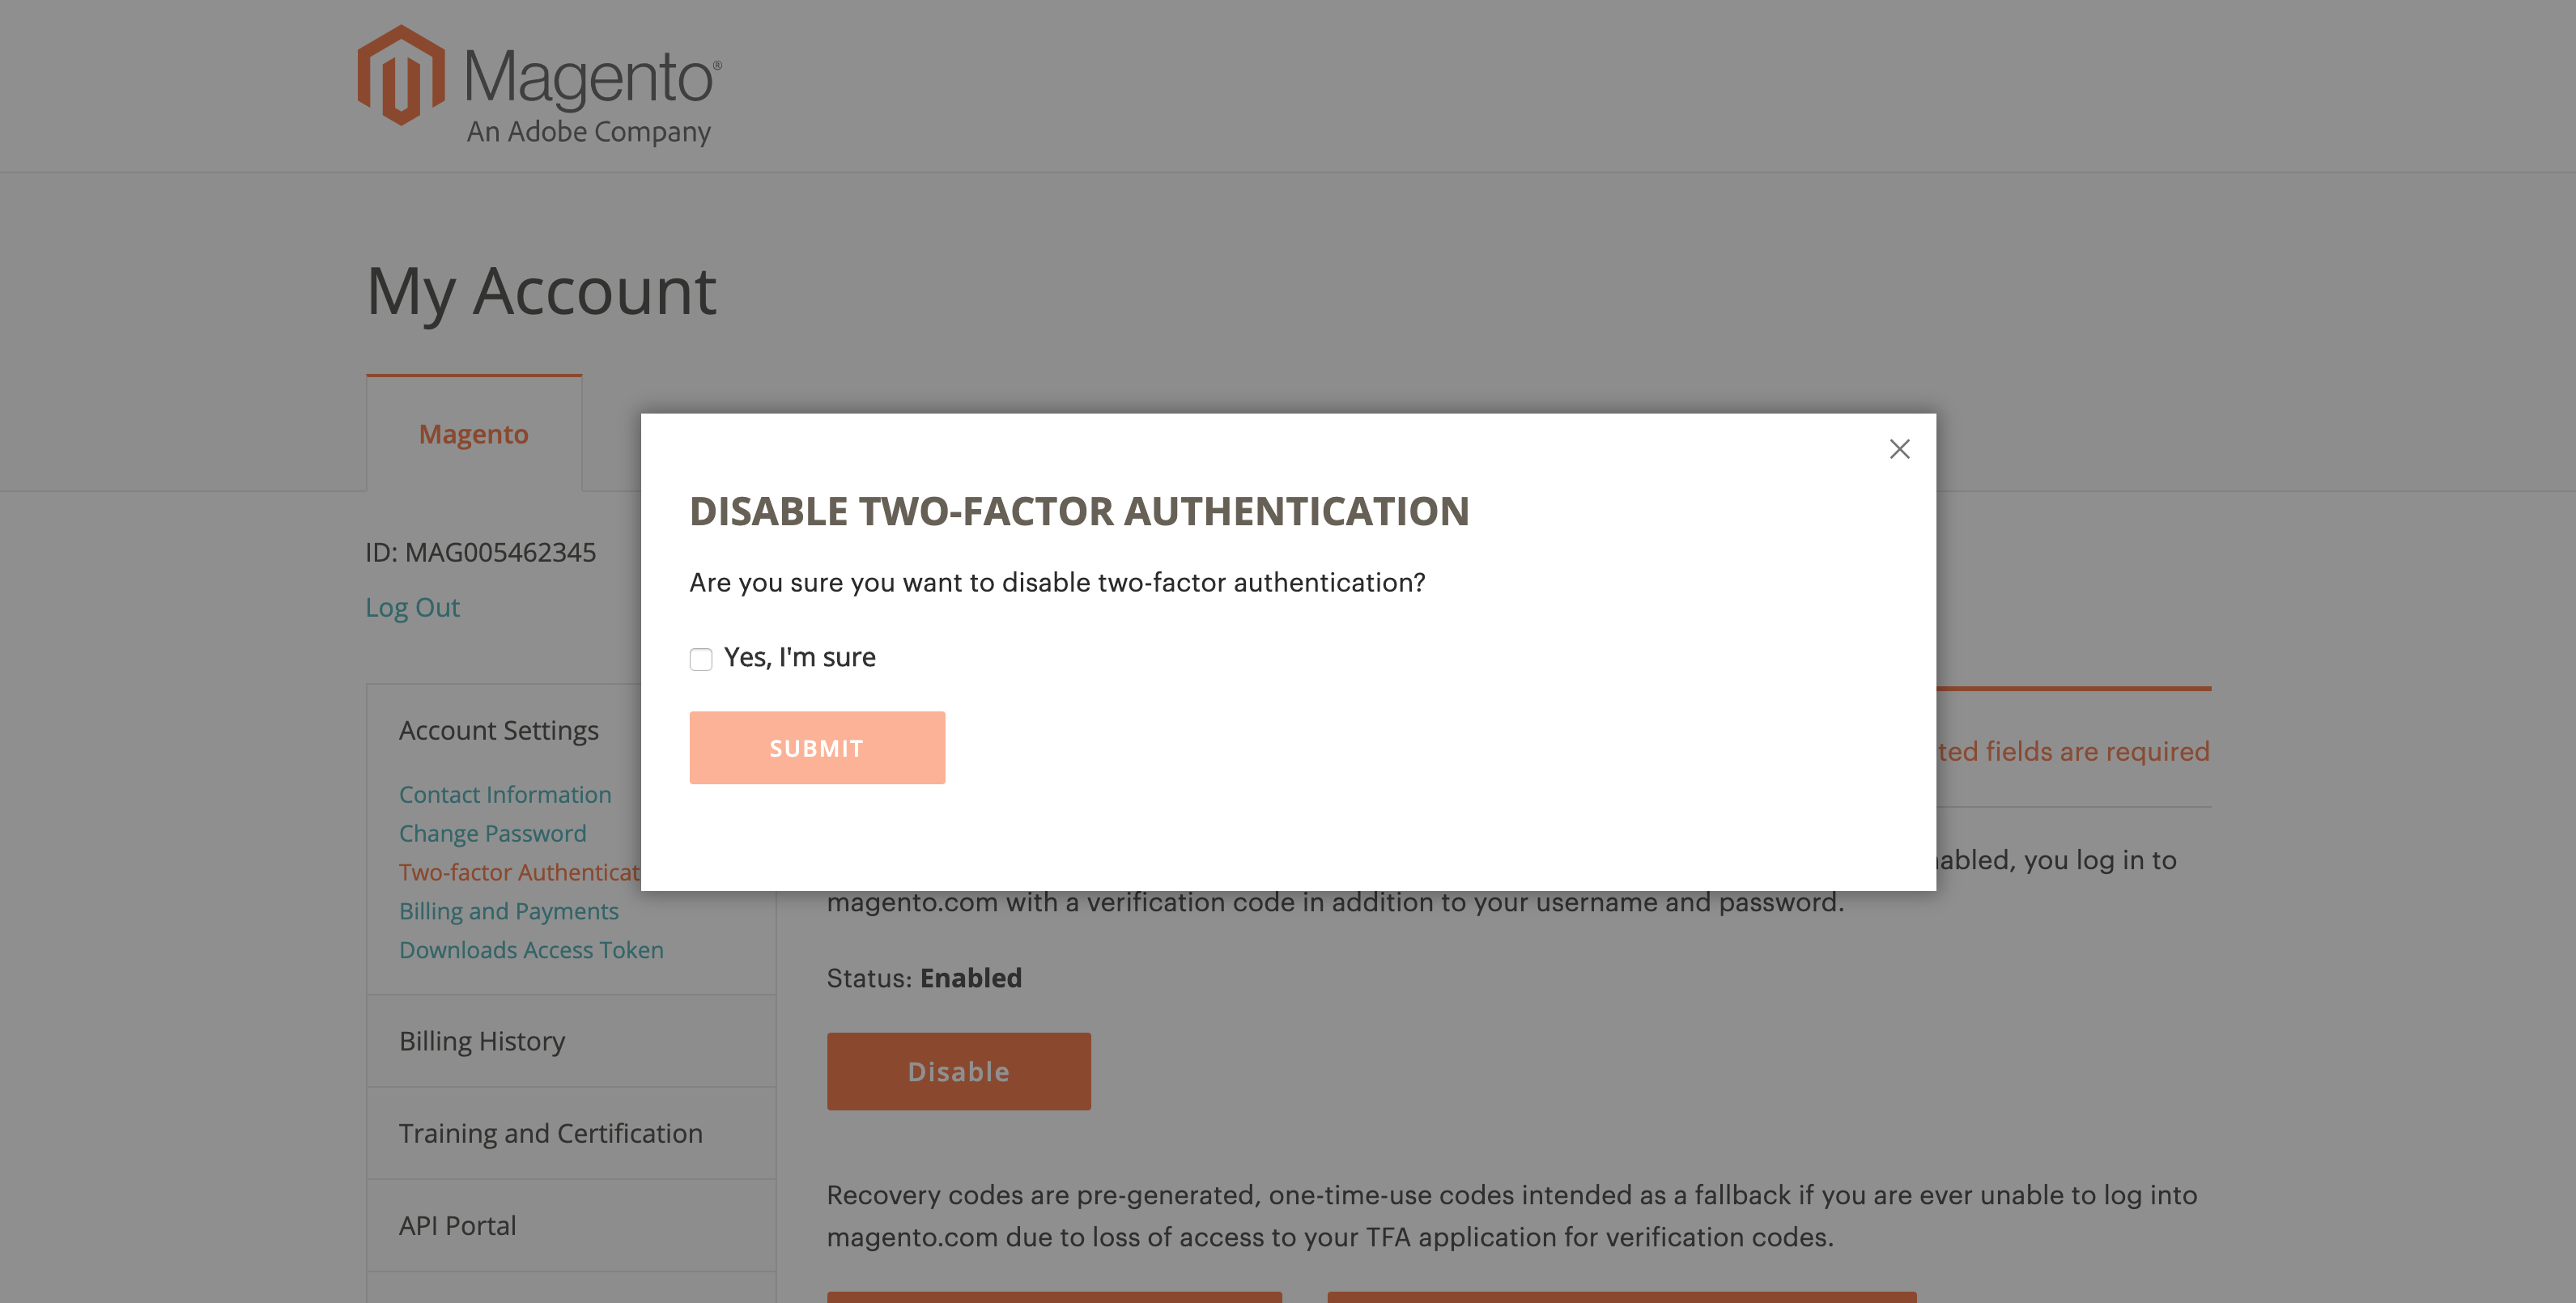This screenshot has height=1303, width=2576.
Task: Open Downloads Access Token page
Action: pyautogui.click(x=531, y=949)
